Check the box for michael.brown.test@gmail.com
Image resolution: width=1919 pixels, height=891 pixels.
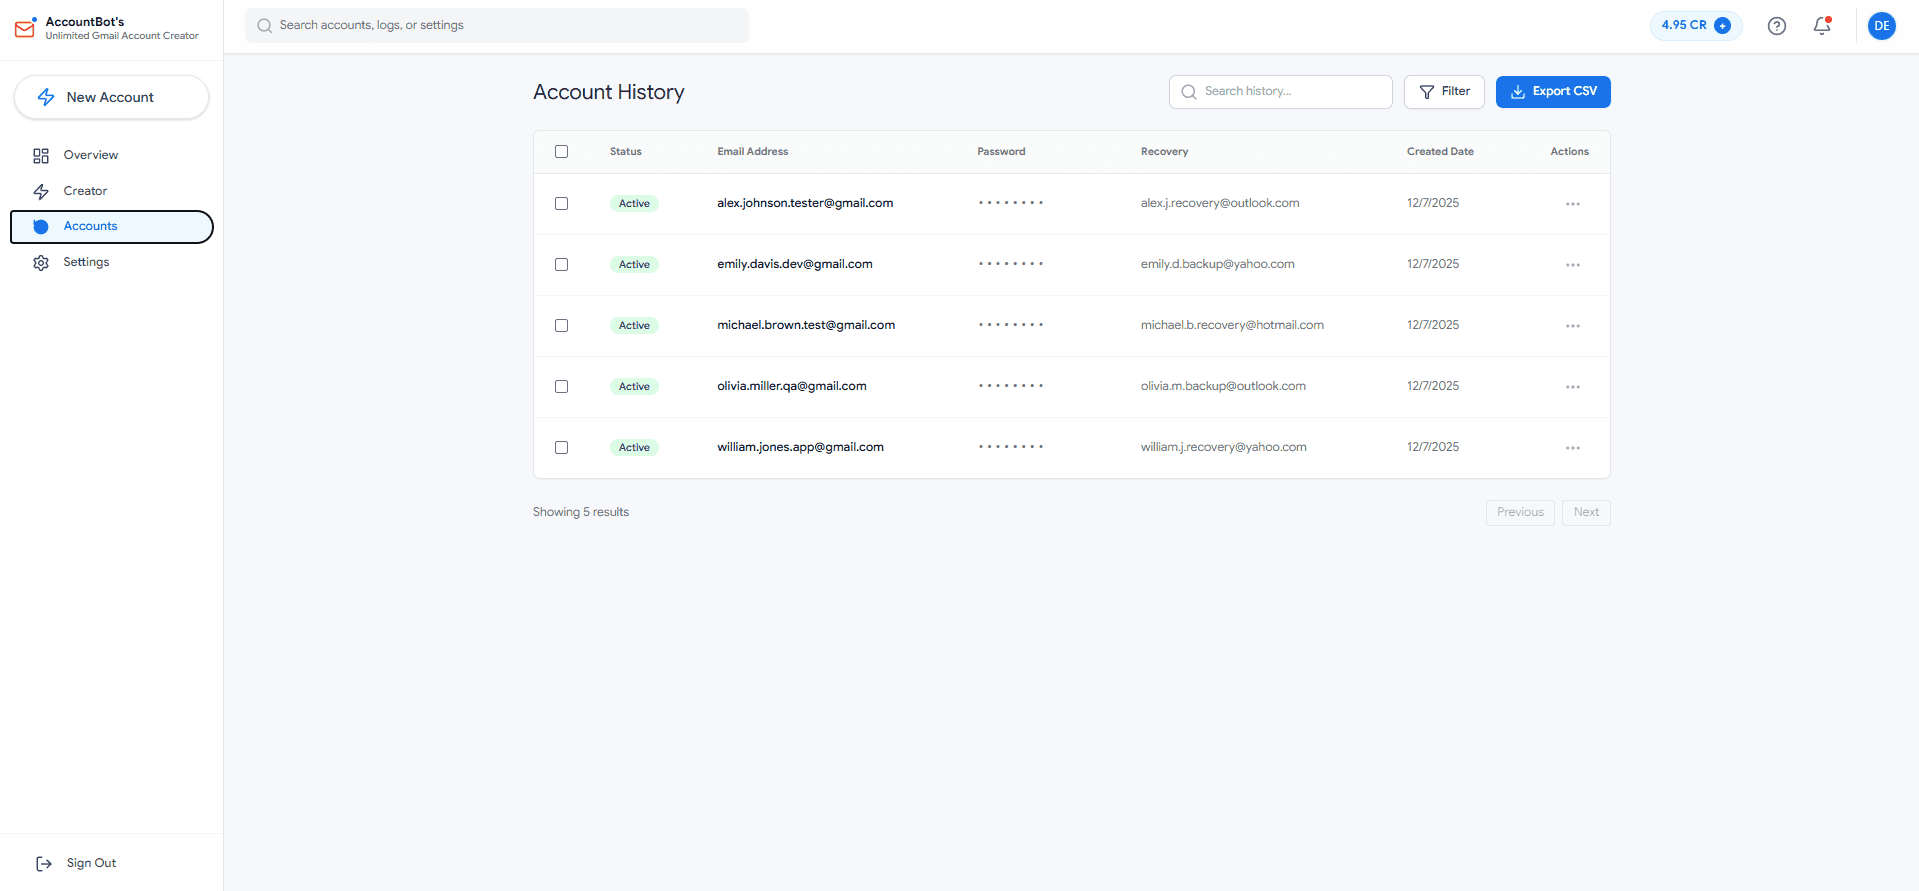coord(561,326)
